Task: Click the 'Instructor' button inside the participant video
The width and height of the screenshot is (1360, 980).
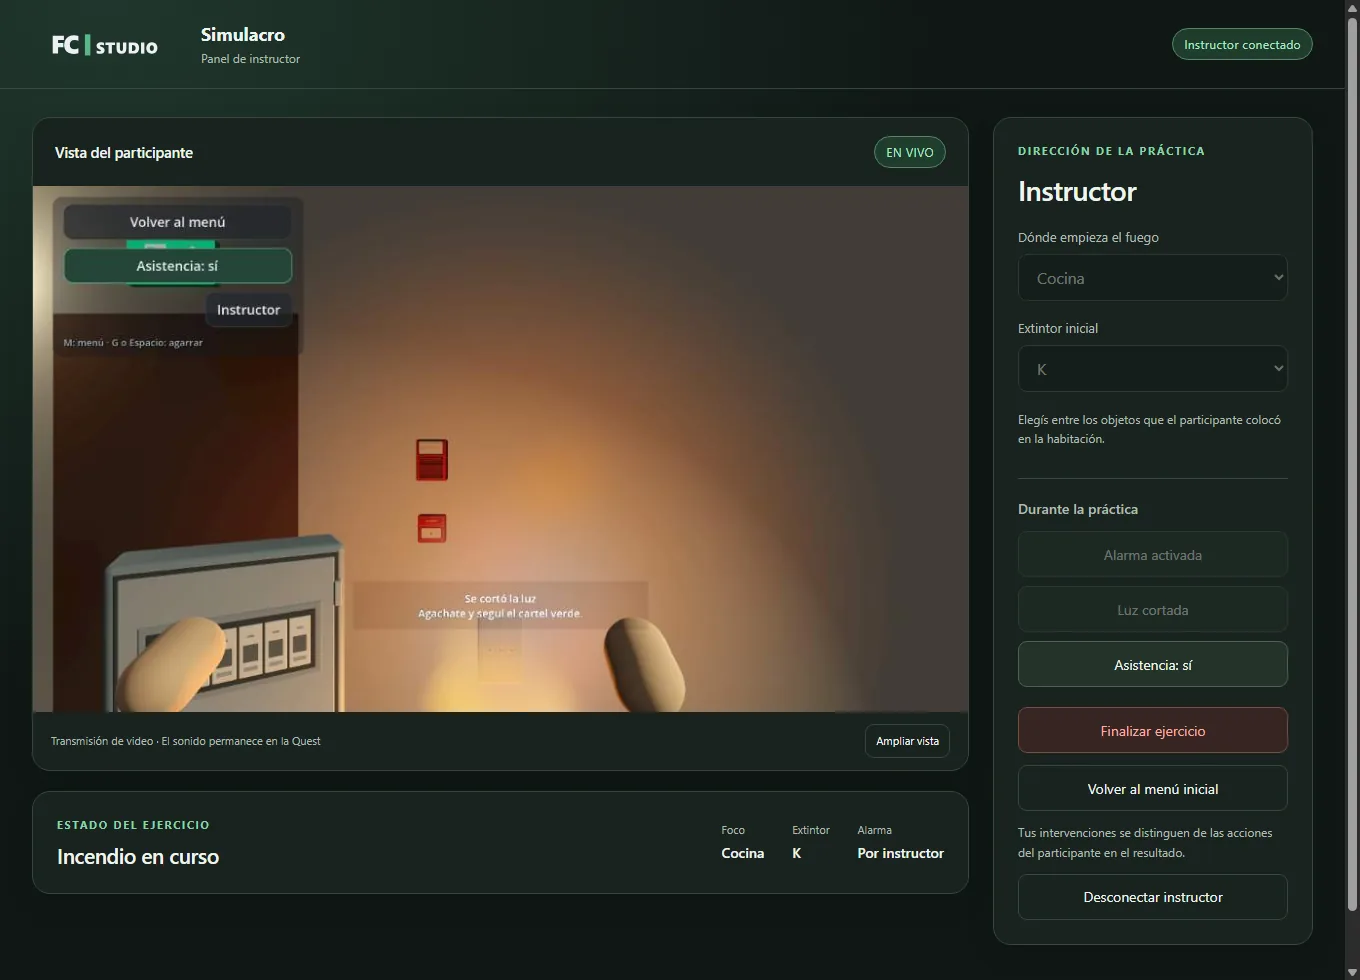Action: coord(248,310)
